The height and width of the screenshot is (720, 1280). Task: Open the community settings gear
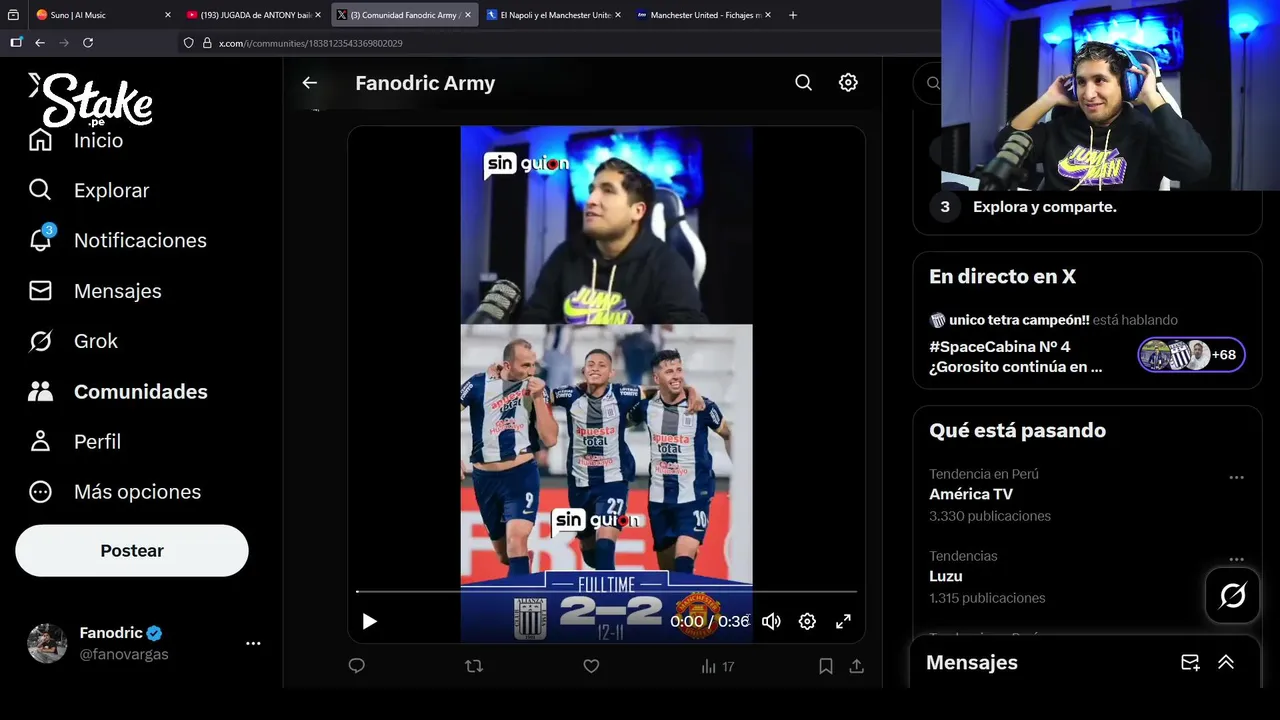848,83
